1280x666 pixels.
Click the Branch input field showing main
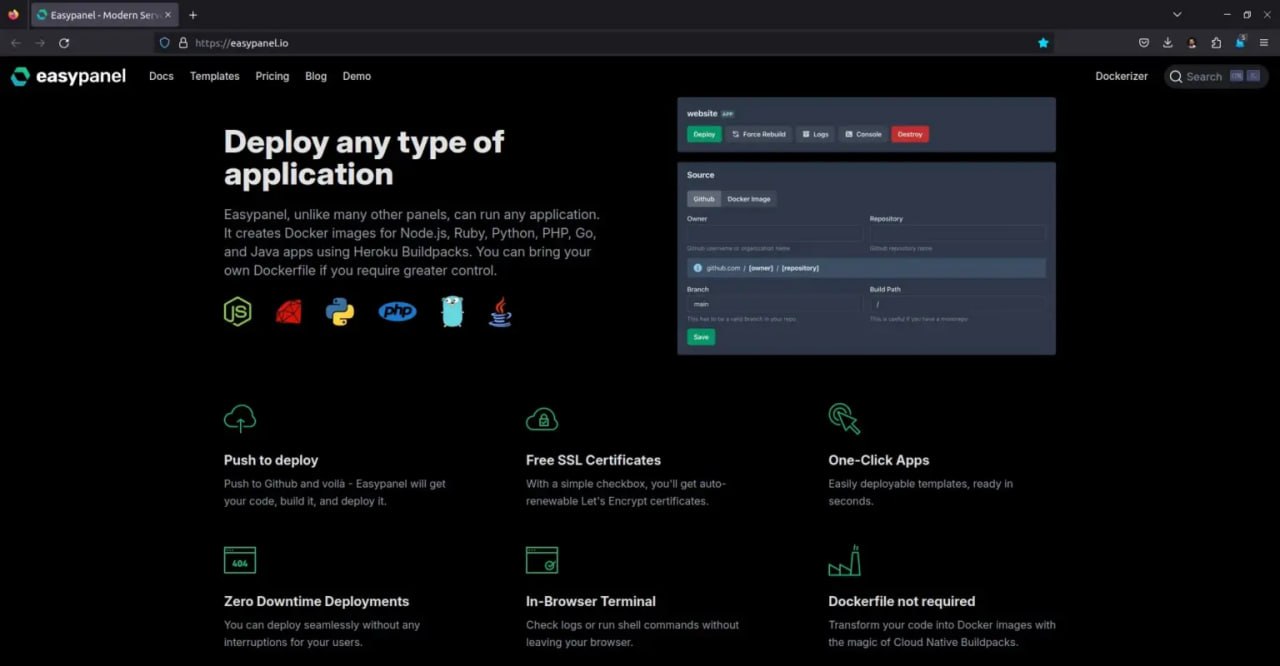(770, 304)
